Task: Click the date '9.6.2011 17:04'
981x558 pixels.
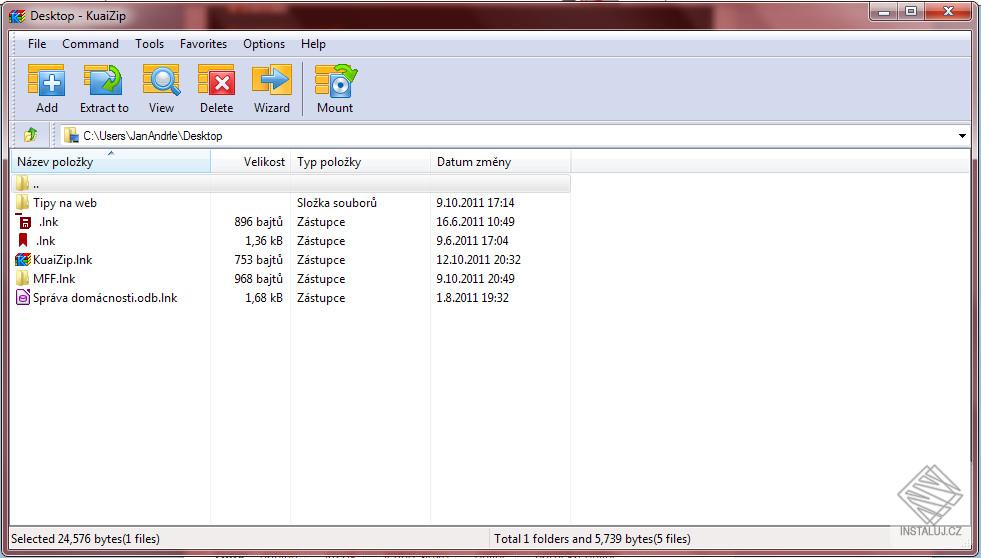Action: coord(472,241)
